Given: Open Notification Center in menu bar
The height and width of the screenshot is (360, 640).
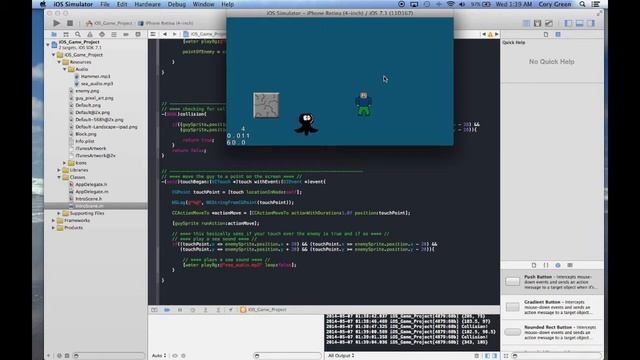Looking at the screenshot, I should [596, 4].
